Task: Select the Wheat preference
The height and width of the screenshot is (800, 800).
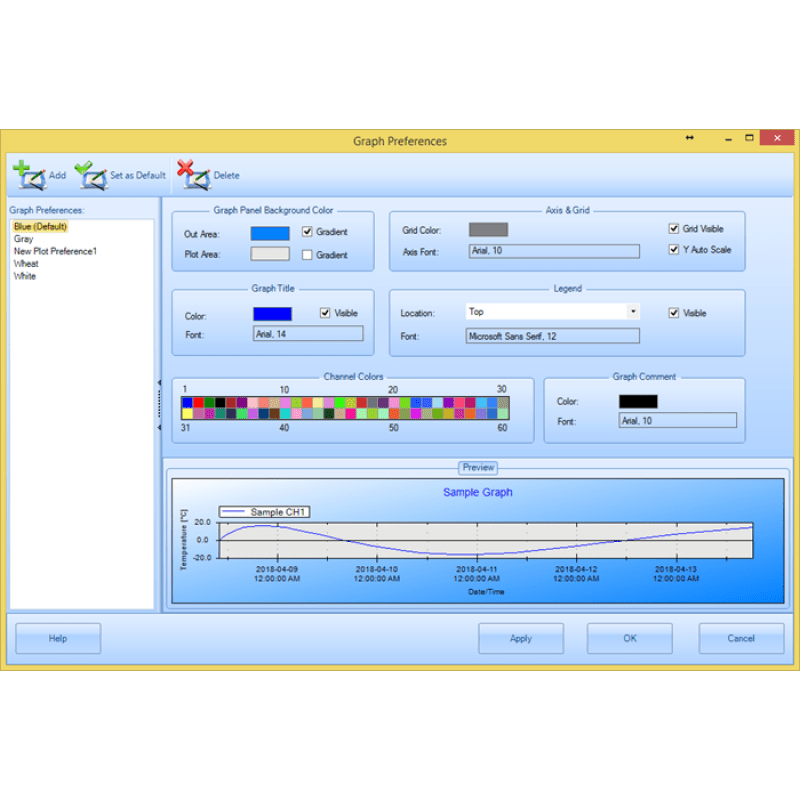Action: 25,263
